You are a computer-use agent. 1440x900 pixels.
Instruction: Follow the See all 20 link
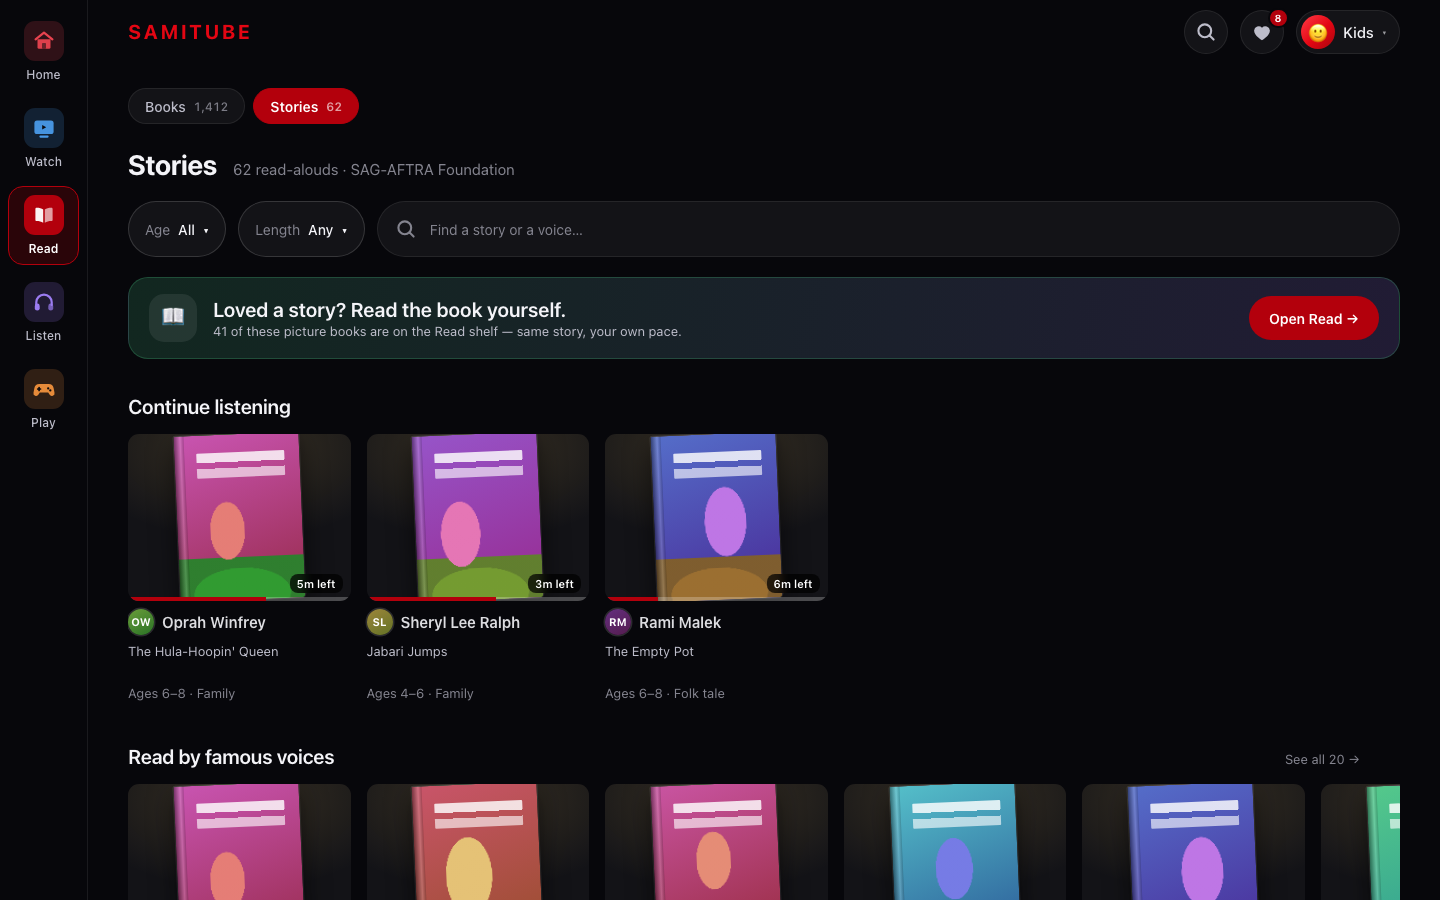tap(1322, 759)
